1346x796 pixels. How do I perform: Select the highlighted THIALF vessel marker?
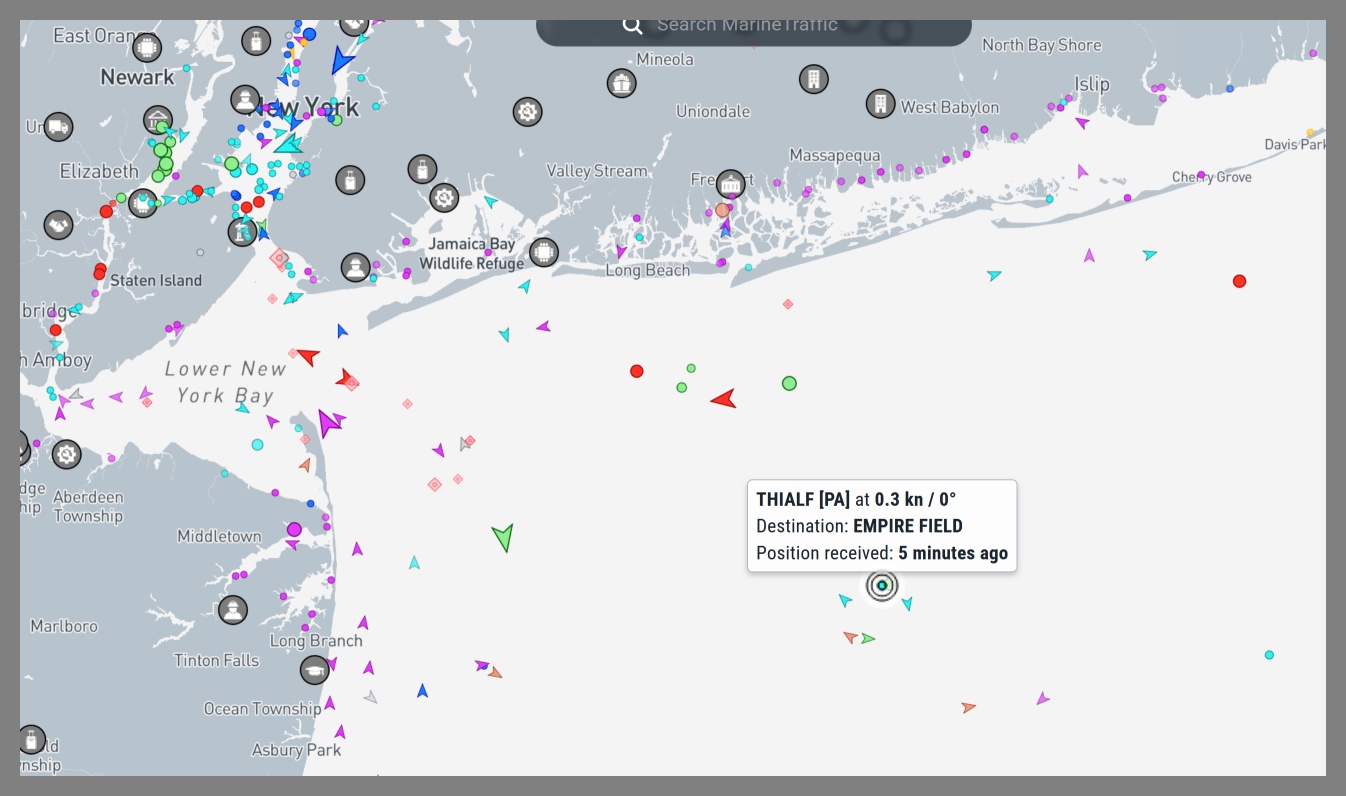point(882,585)
